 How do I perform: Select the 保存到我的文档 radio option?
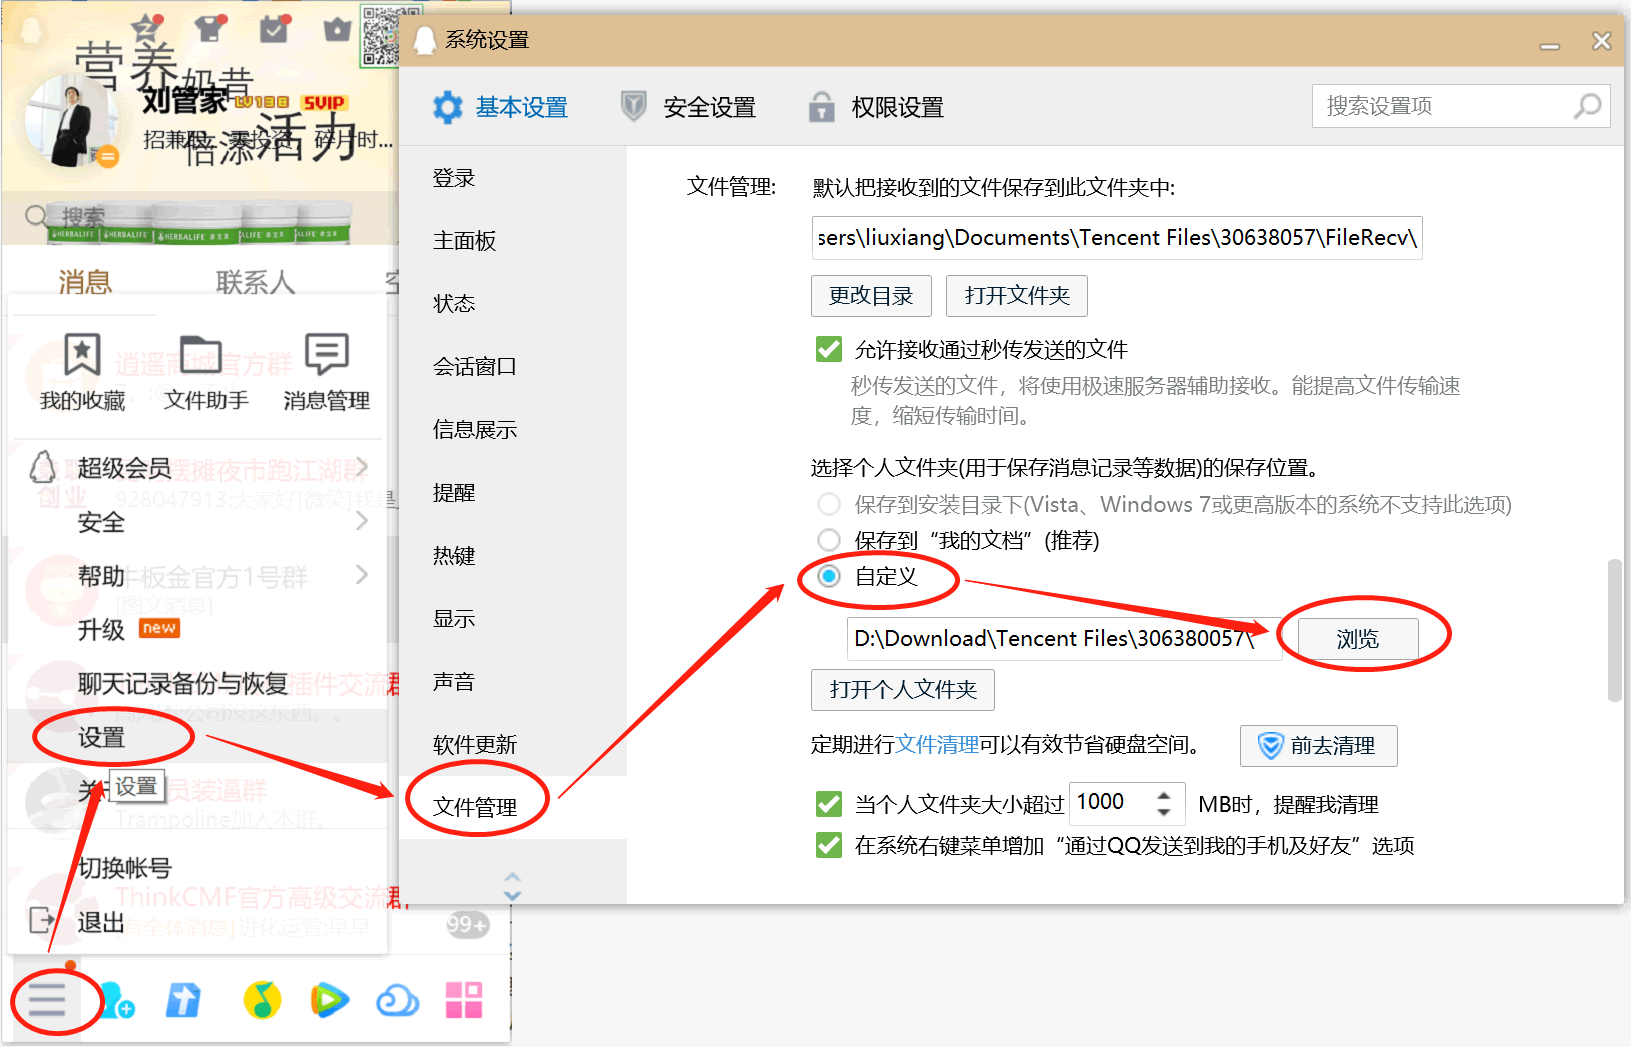tap(829, 540)
